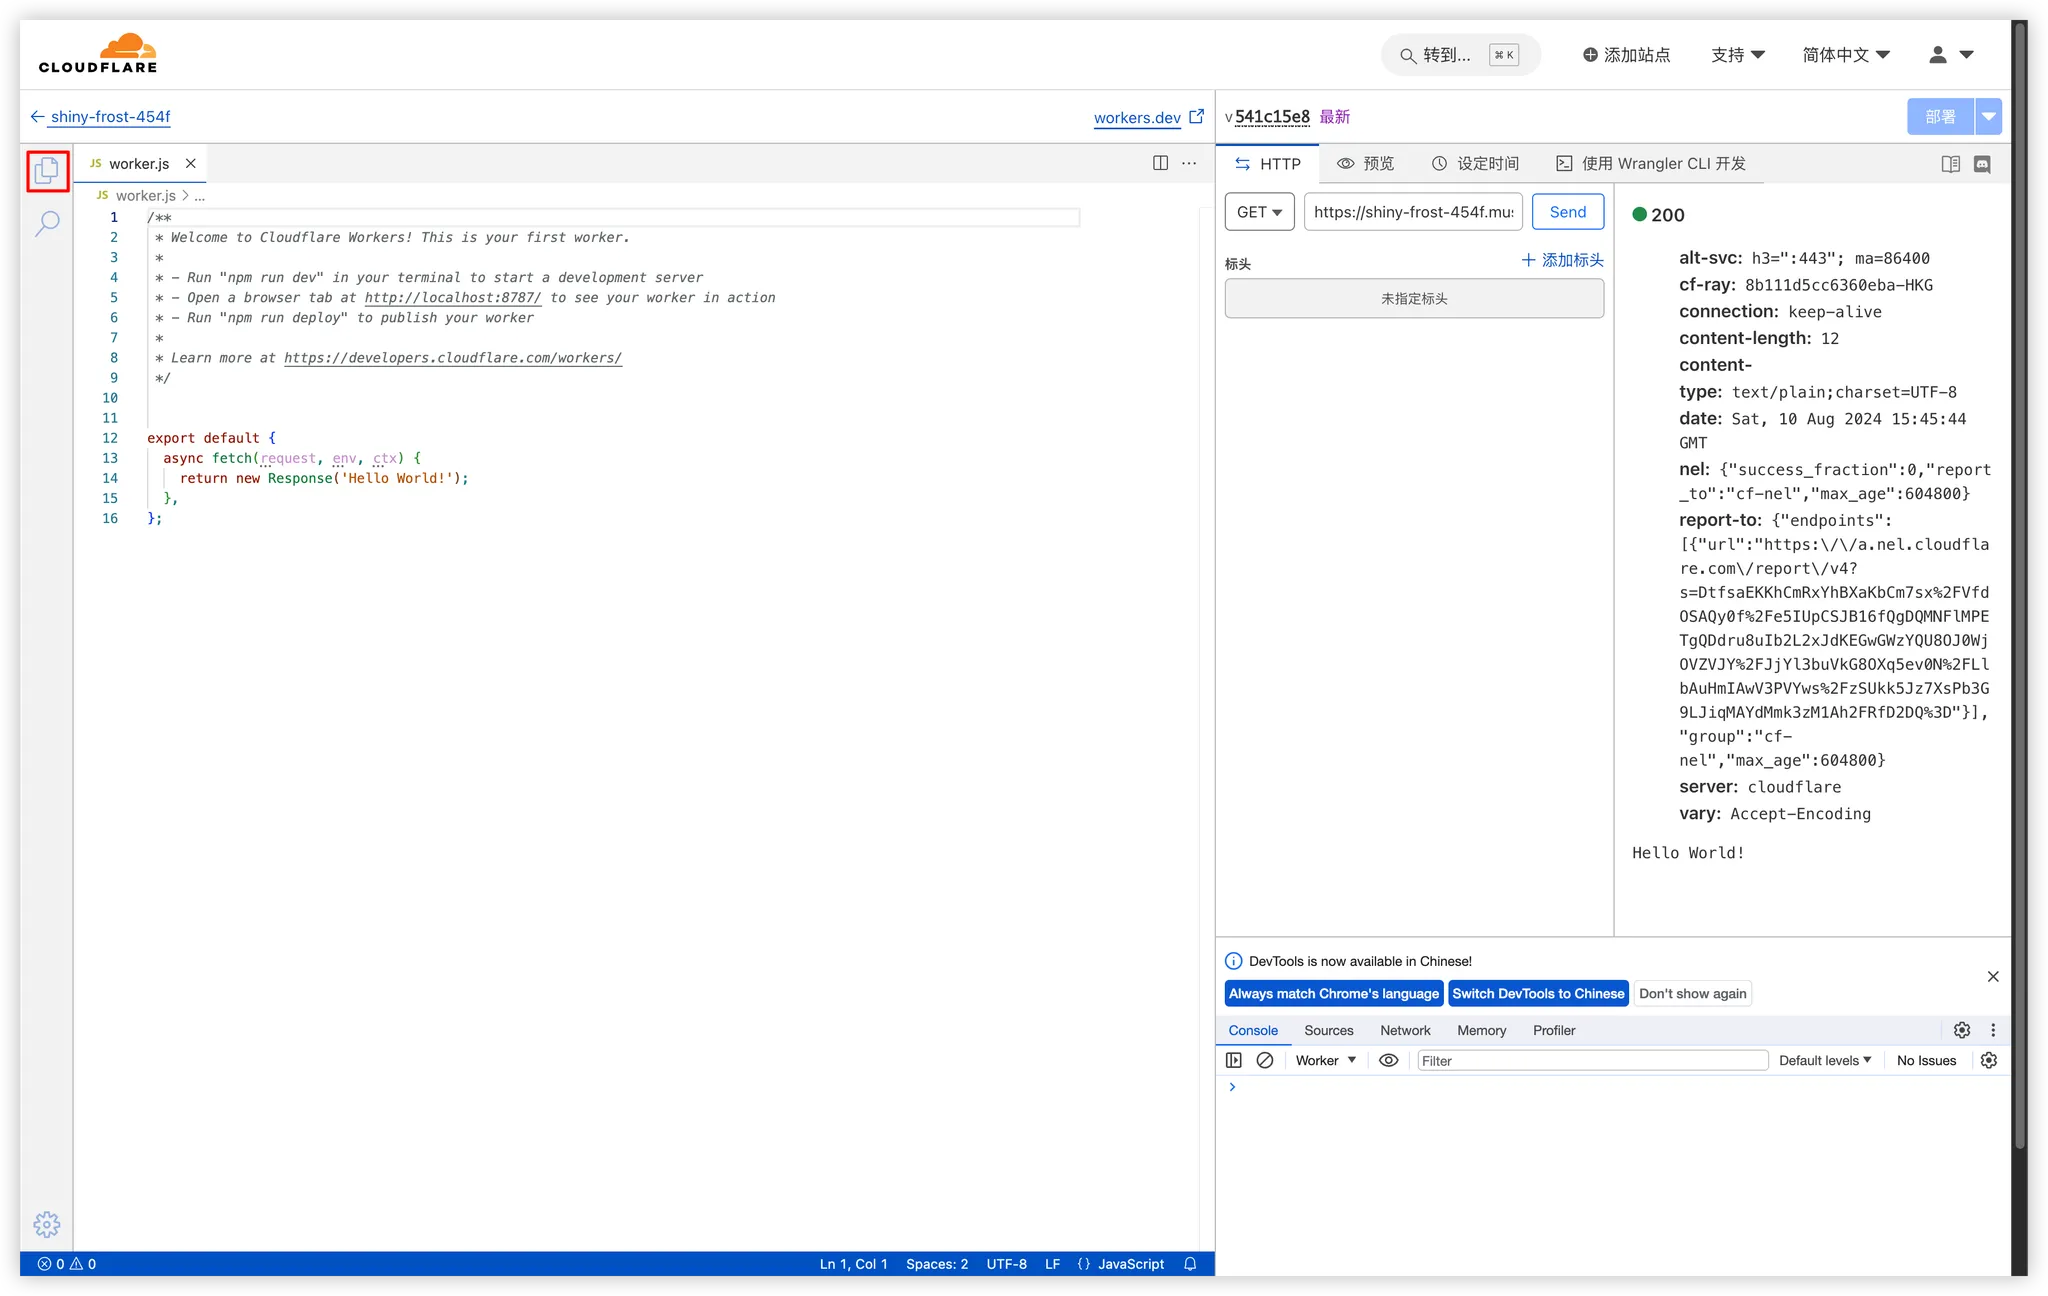Toggle the console sidebar panel icon
Image resolution: width=2048 pixels, height=1296 pixels.
1234,1060
